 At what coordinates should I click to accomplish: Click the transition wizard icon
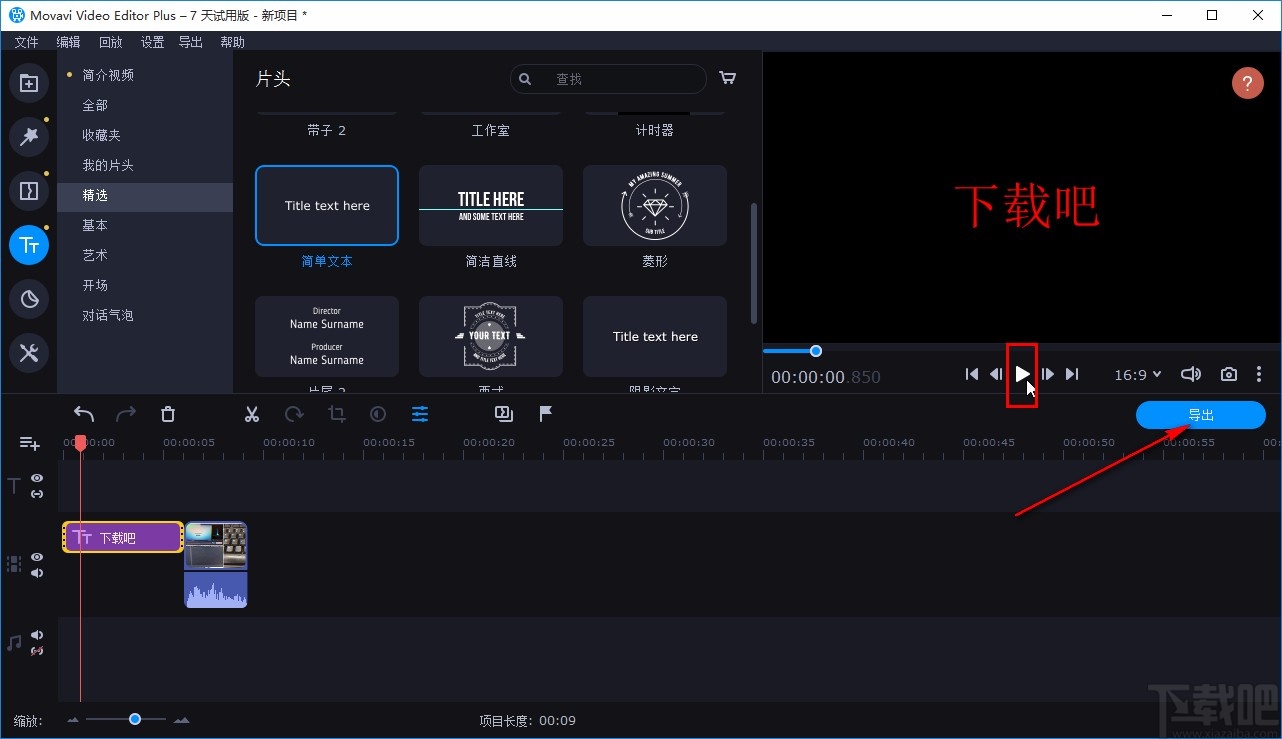(504, 414)
